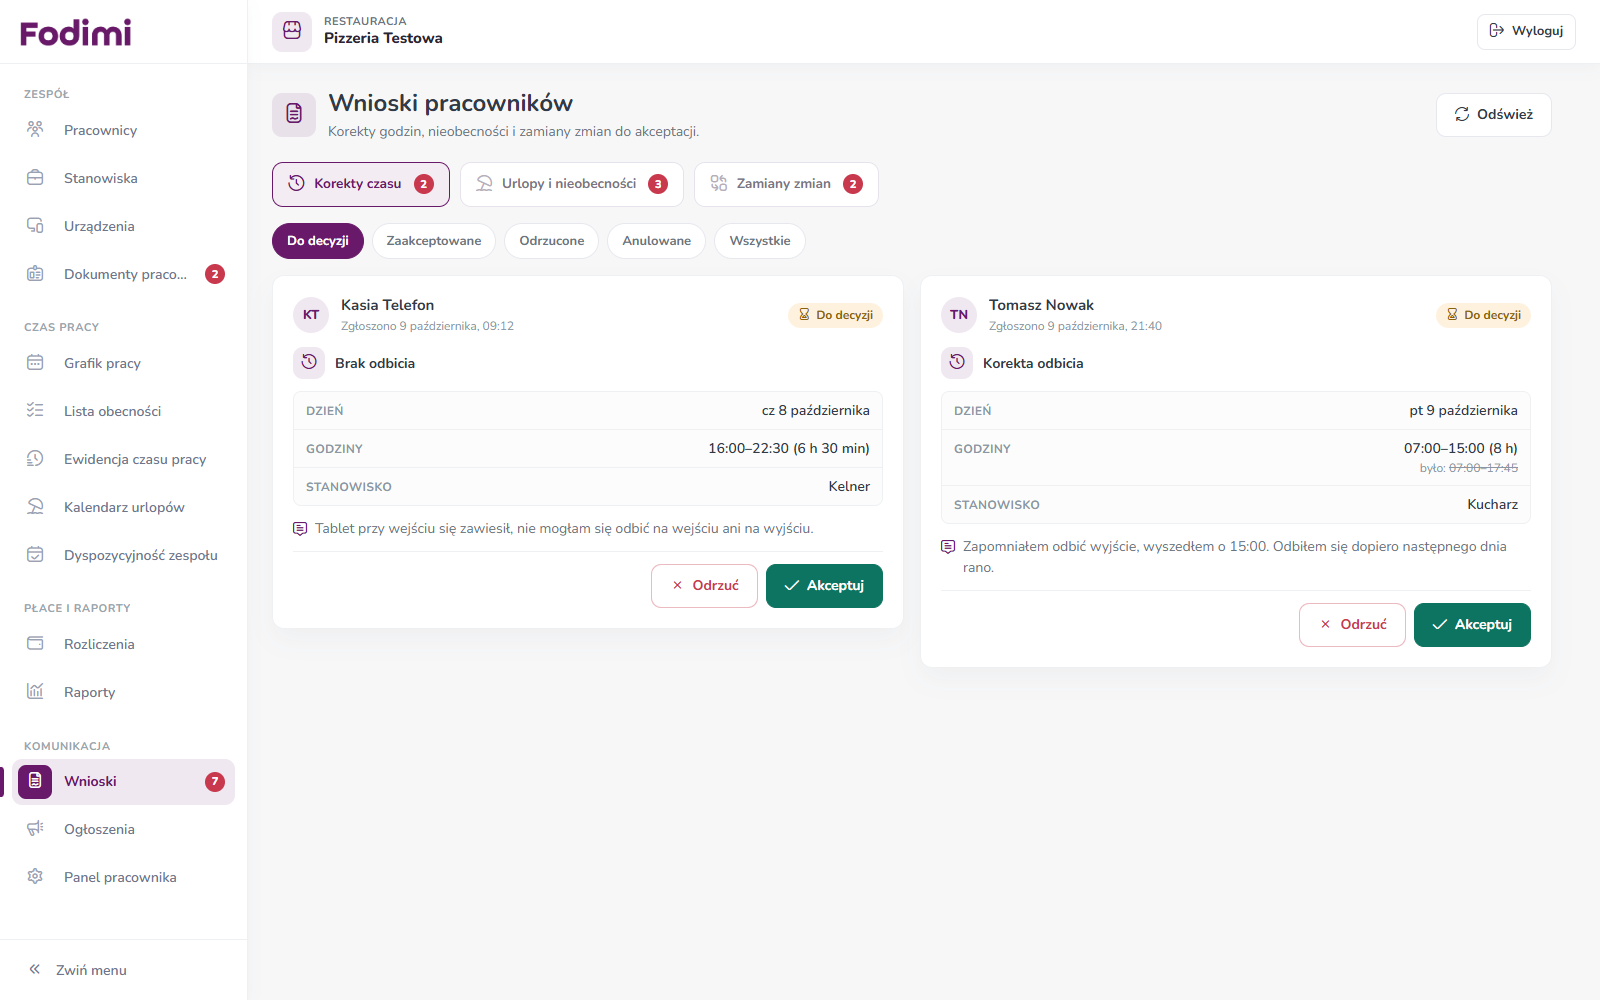
Task: Open Kalendarz urlopów in sidebar
Action: 123,507
